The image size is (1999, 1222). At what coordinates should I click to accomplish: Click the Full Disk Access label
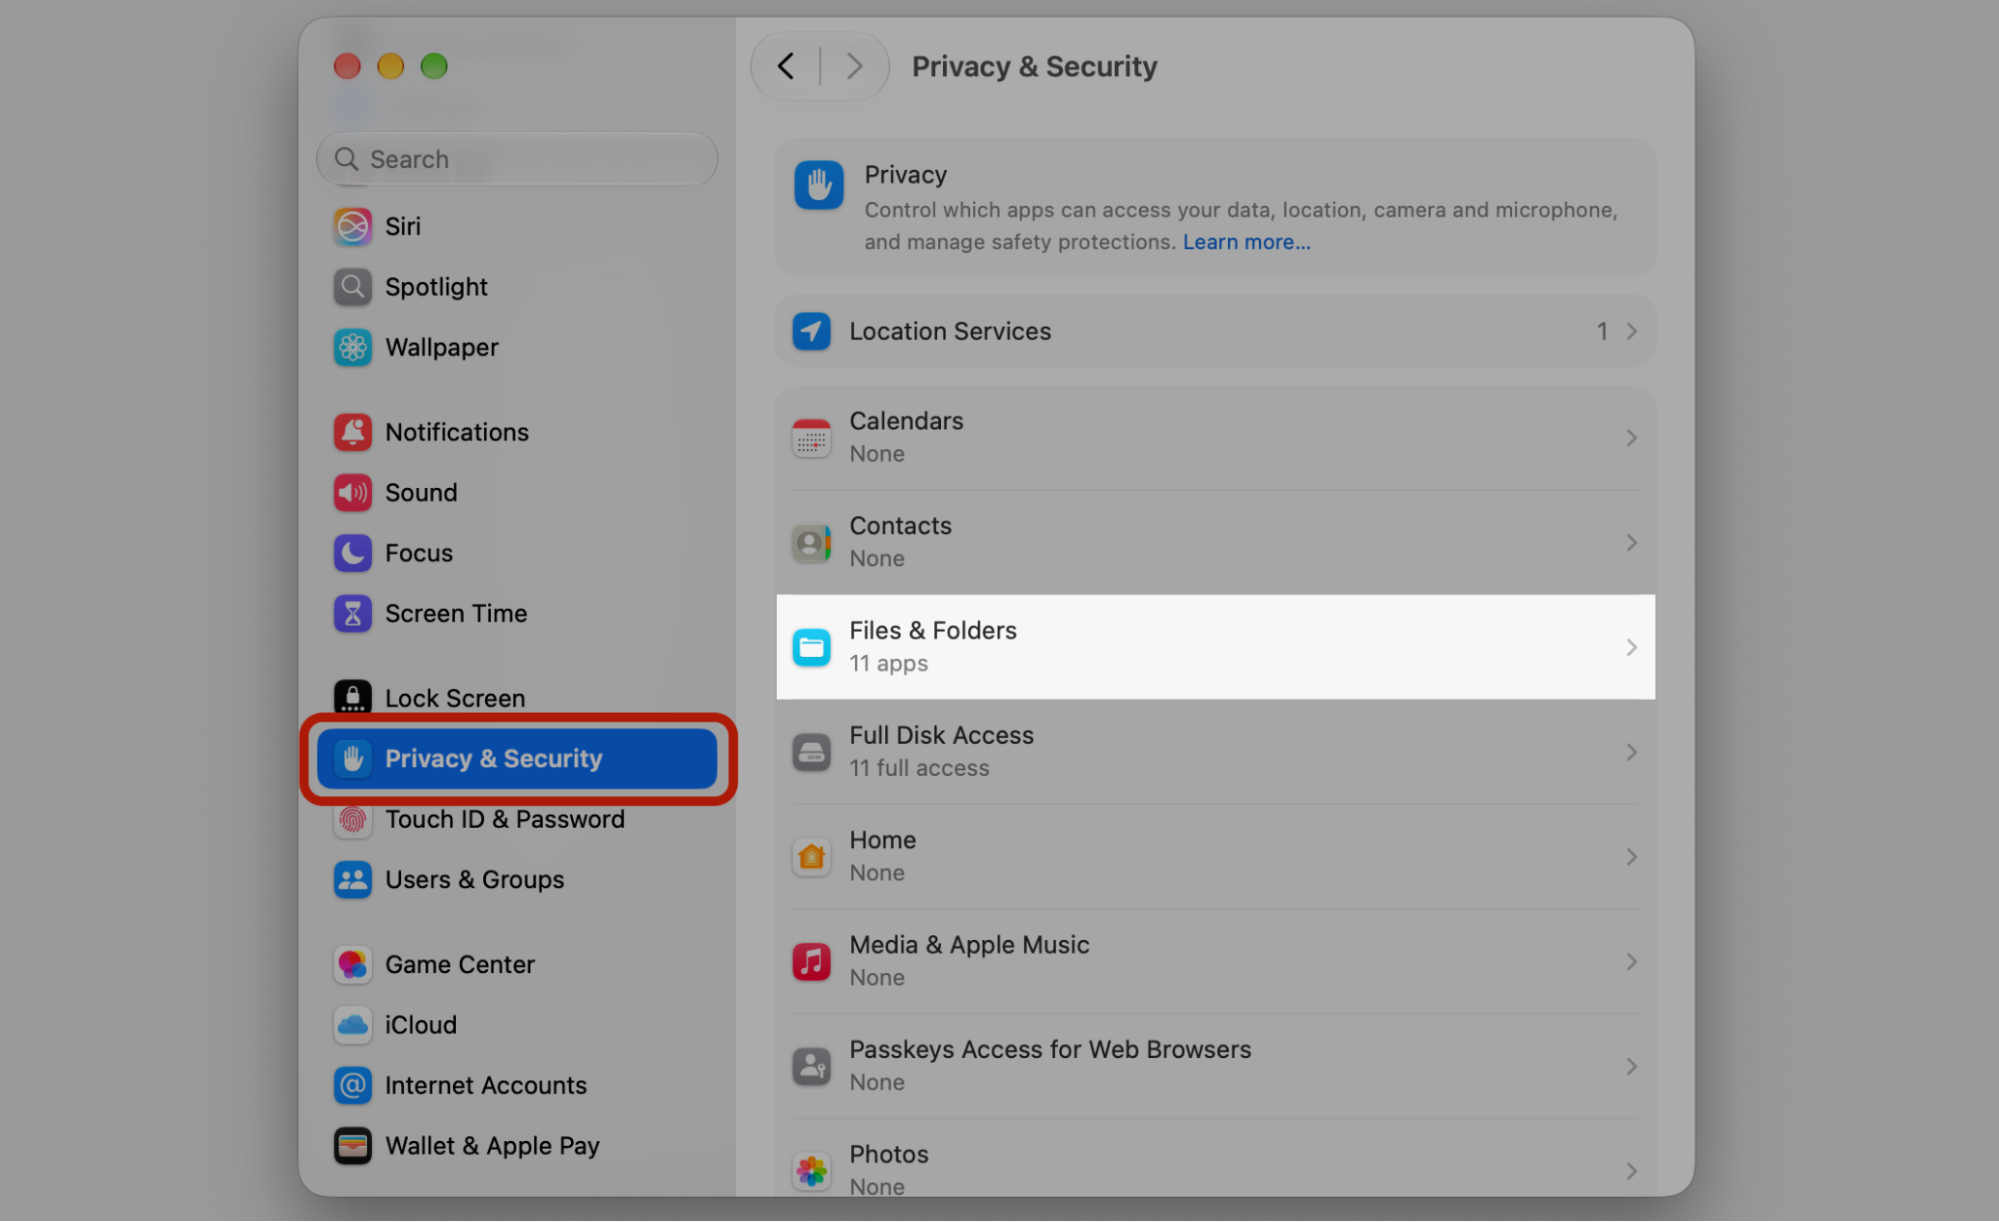point(941,735)
